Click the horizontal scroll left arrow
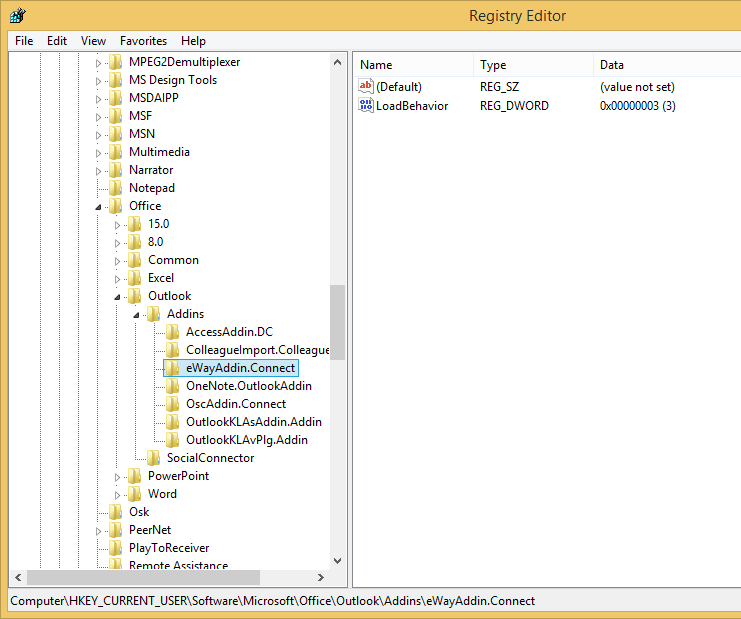 (x=18, y=577)
